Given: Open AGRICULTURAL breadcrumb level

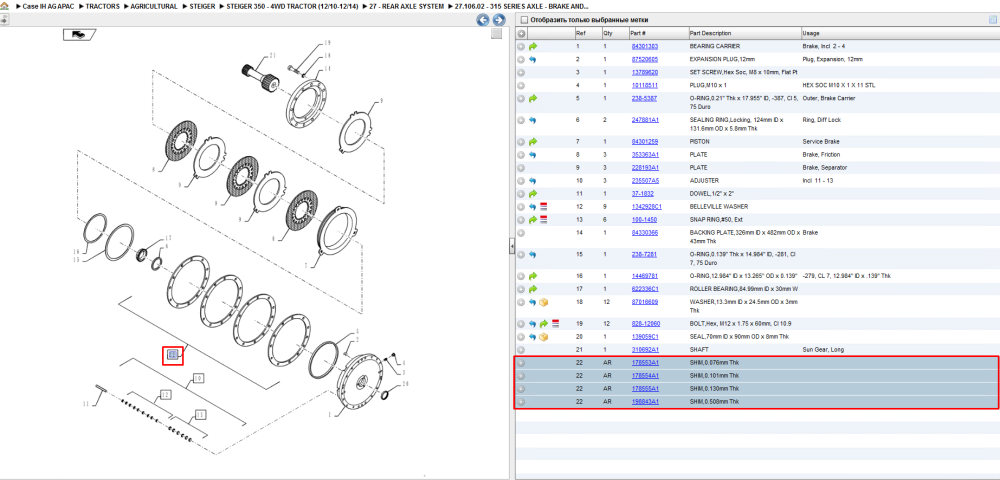Looking at the screenshot, I should point(154,6).
